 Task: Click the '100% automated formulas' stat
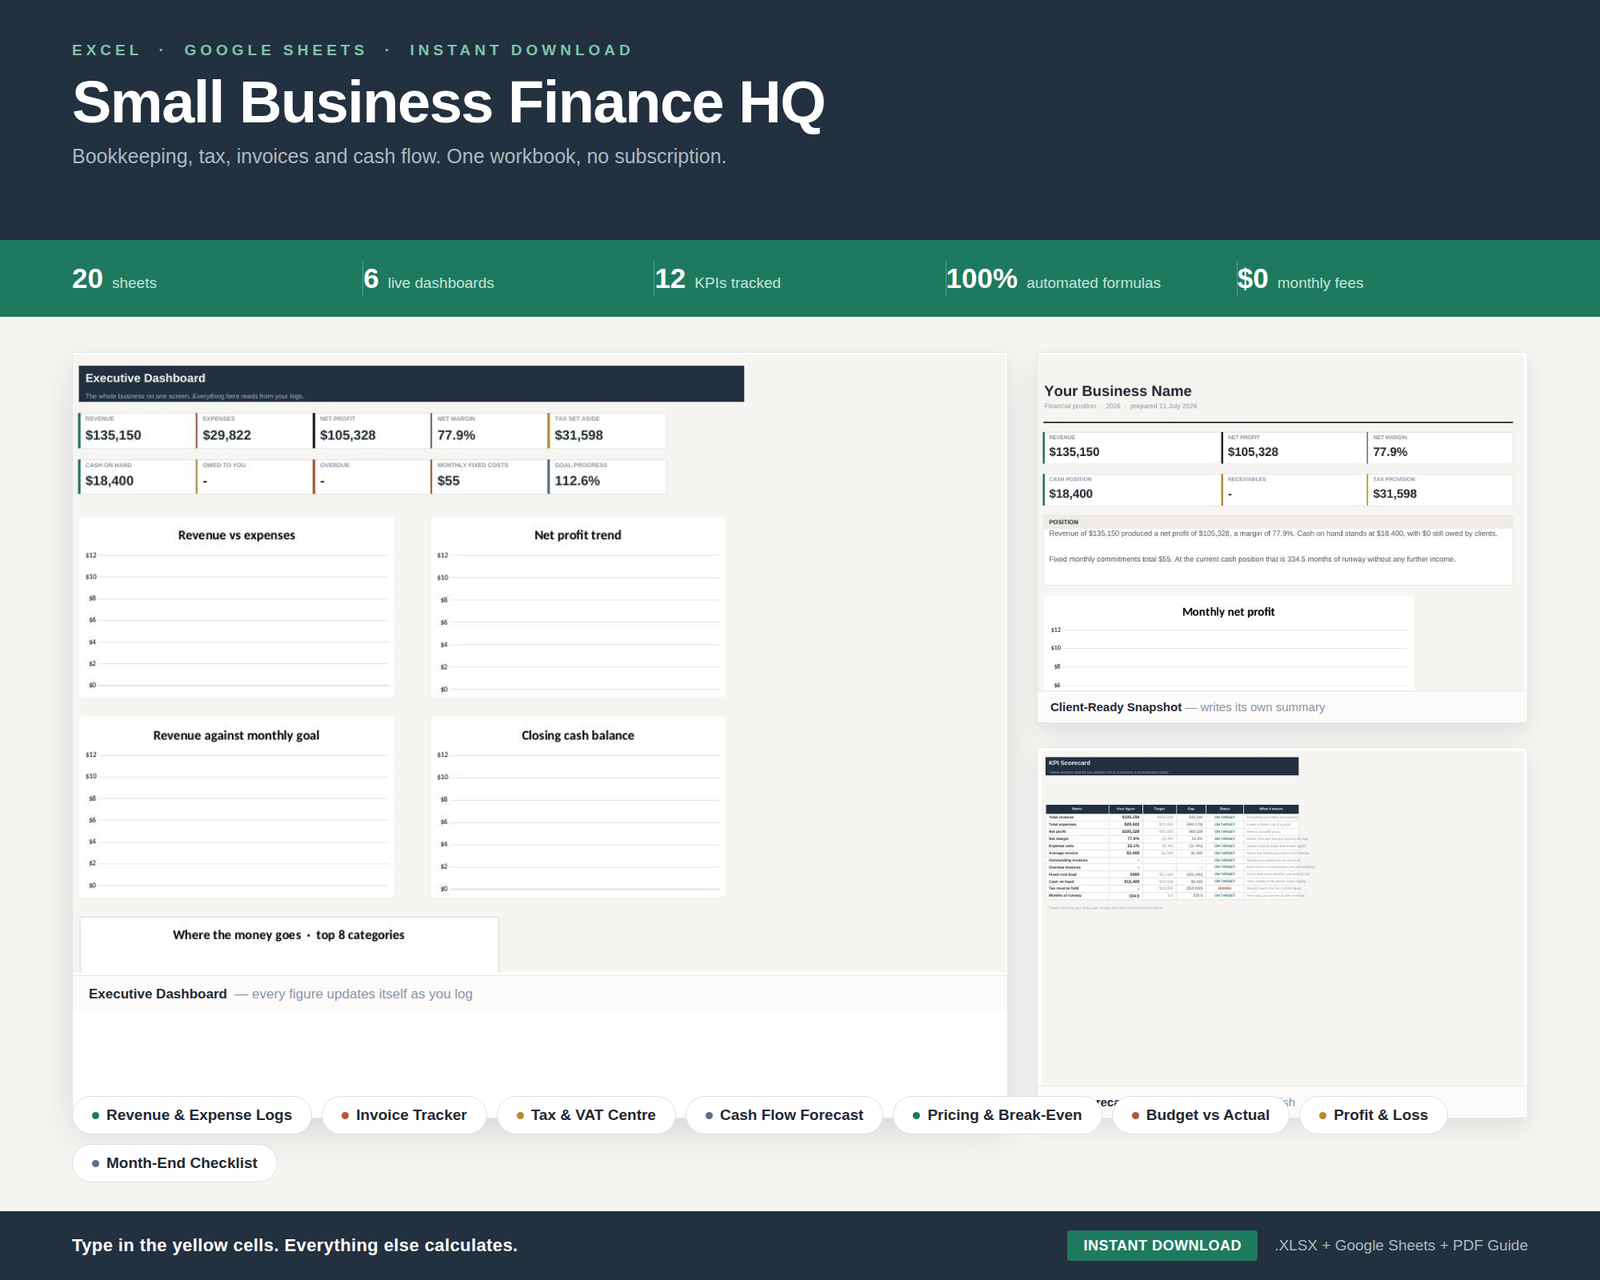(x=1054, y=279)
